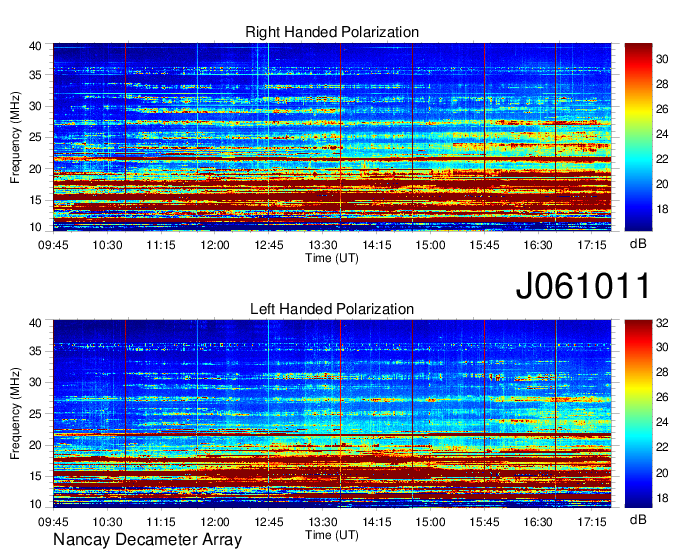Screen dimensions: 680x552
Task: Click the 11:15 tick on the right-handed time axis
Action: pos(161,245)
